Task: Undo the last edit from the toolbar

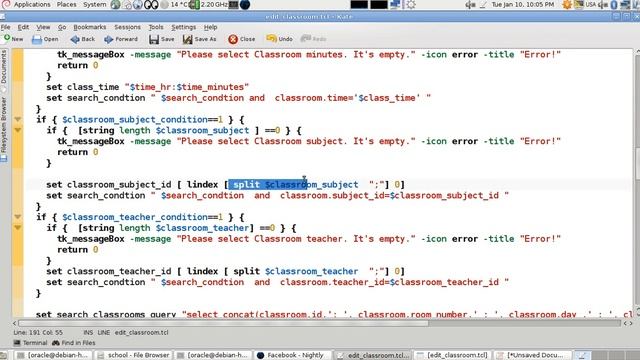Action: [x=279, y=39]
